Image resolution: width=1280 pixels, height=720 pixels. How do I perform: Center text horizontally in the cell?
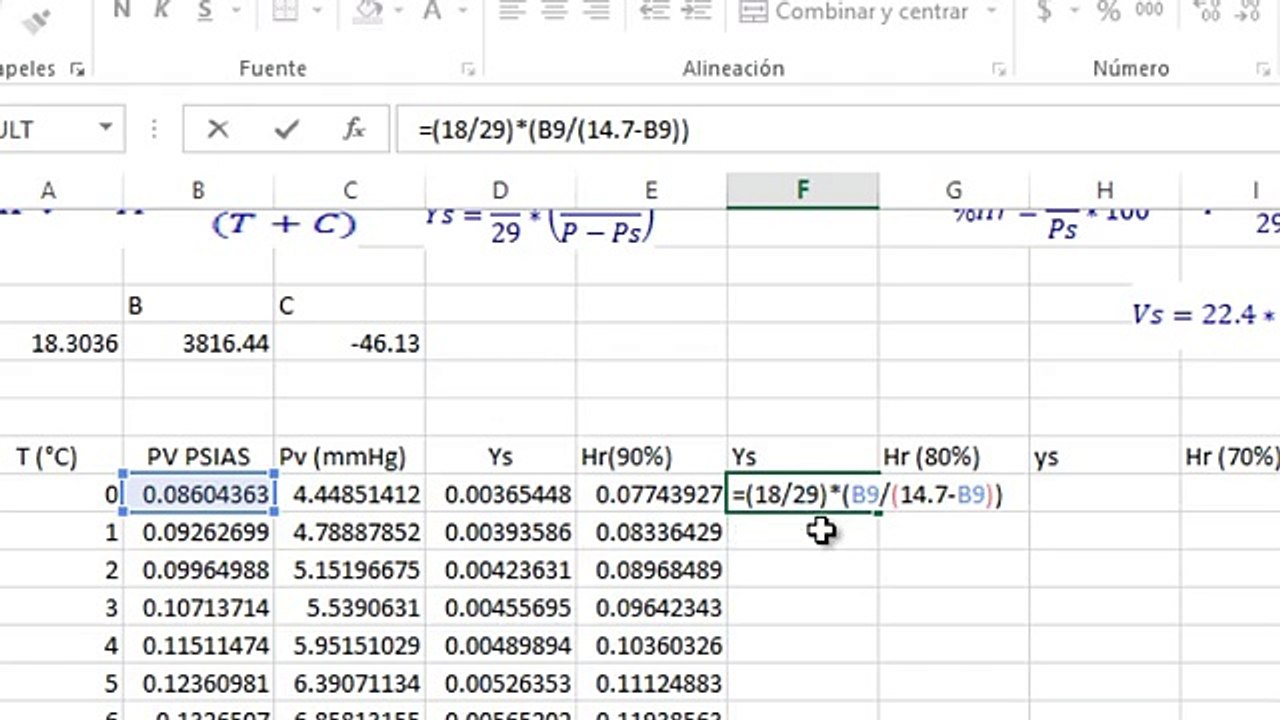tap(554, 11)
